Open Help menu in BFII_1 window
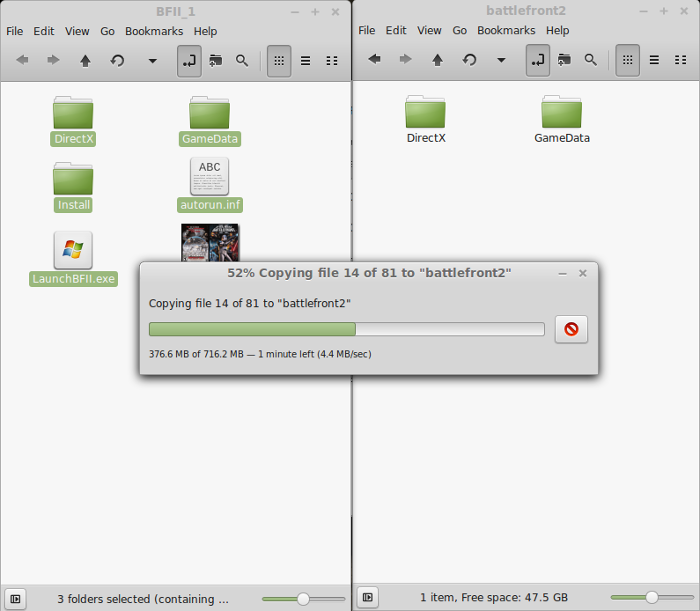The width and height of the screenshot is (700, 611). (x=205, y=31)
